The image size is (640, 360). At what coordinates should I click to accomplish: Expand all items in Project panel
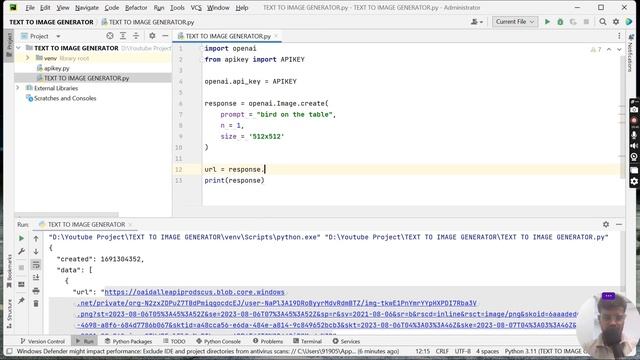(x=122, y=36)
